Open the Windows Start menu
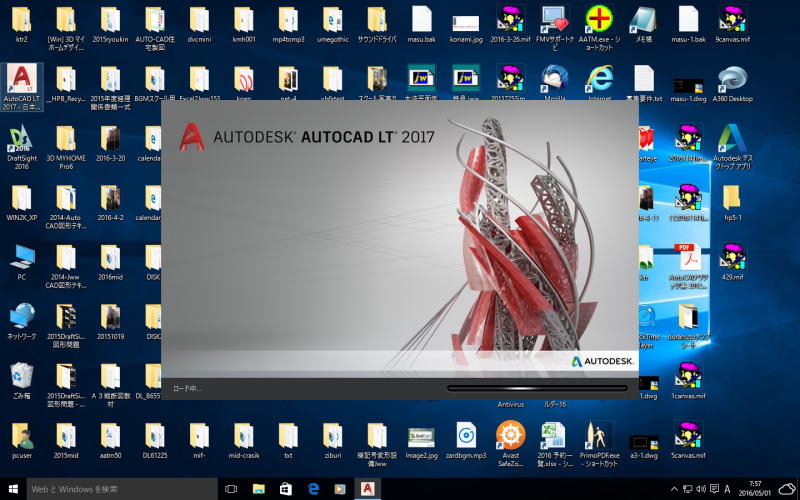800x500 pixels. point(13,489)
